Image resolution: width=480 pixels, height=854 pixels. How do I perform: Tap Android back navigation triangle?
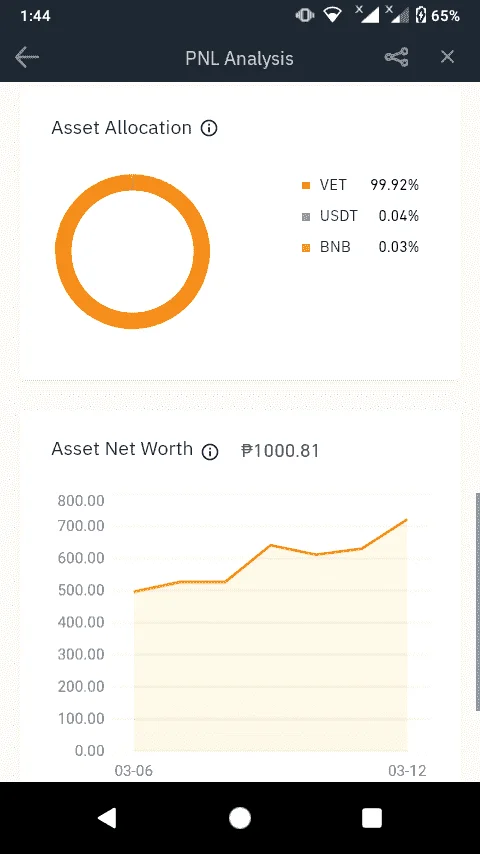click(x=107, y=818)
